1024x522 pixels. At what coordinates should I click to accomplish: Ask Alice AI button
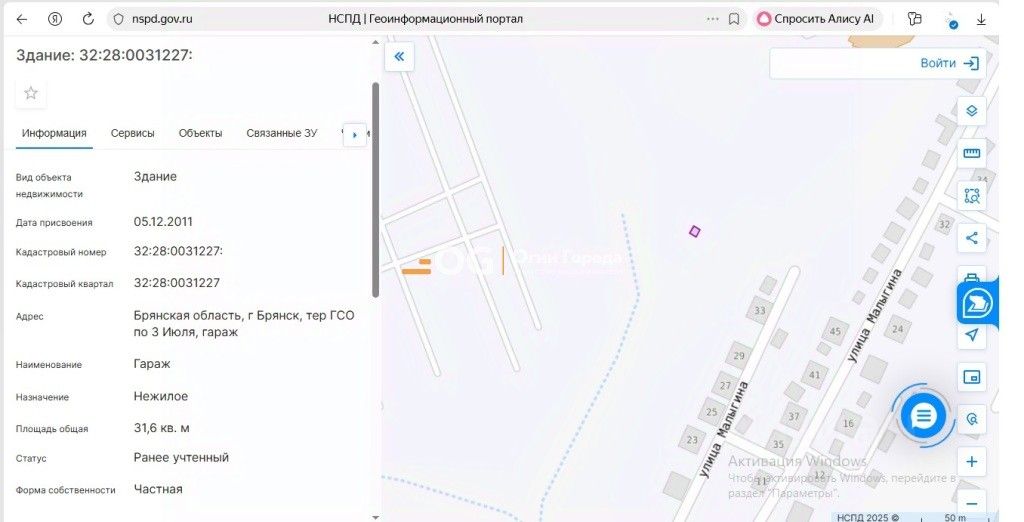pos(817,19)
